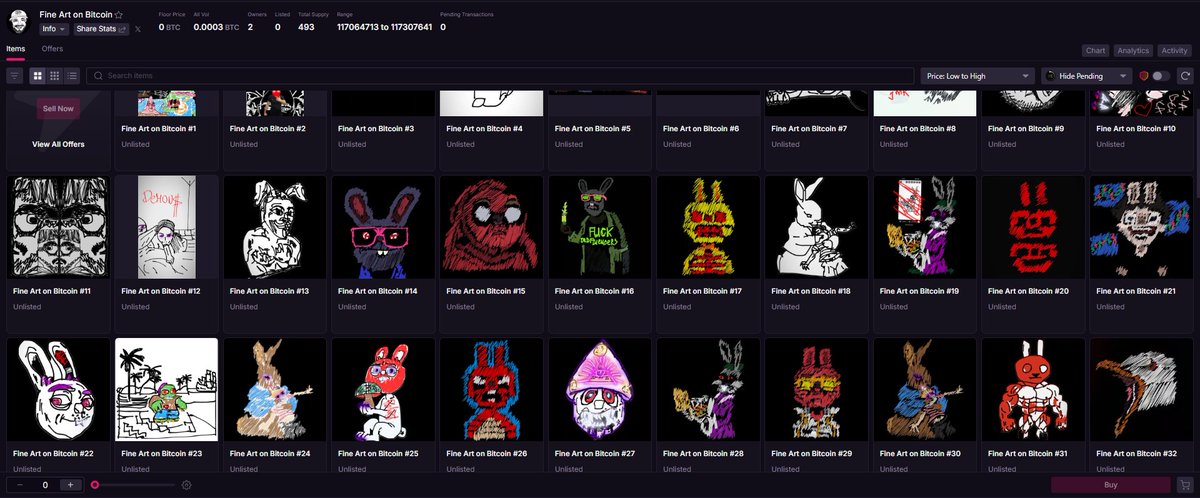Image resolution: width=1200 pixels, height=498 pixels.
Task: Open Fine Art on Bitcoin #17 thumbnail
Action: click(x=708, y=228)
